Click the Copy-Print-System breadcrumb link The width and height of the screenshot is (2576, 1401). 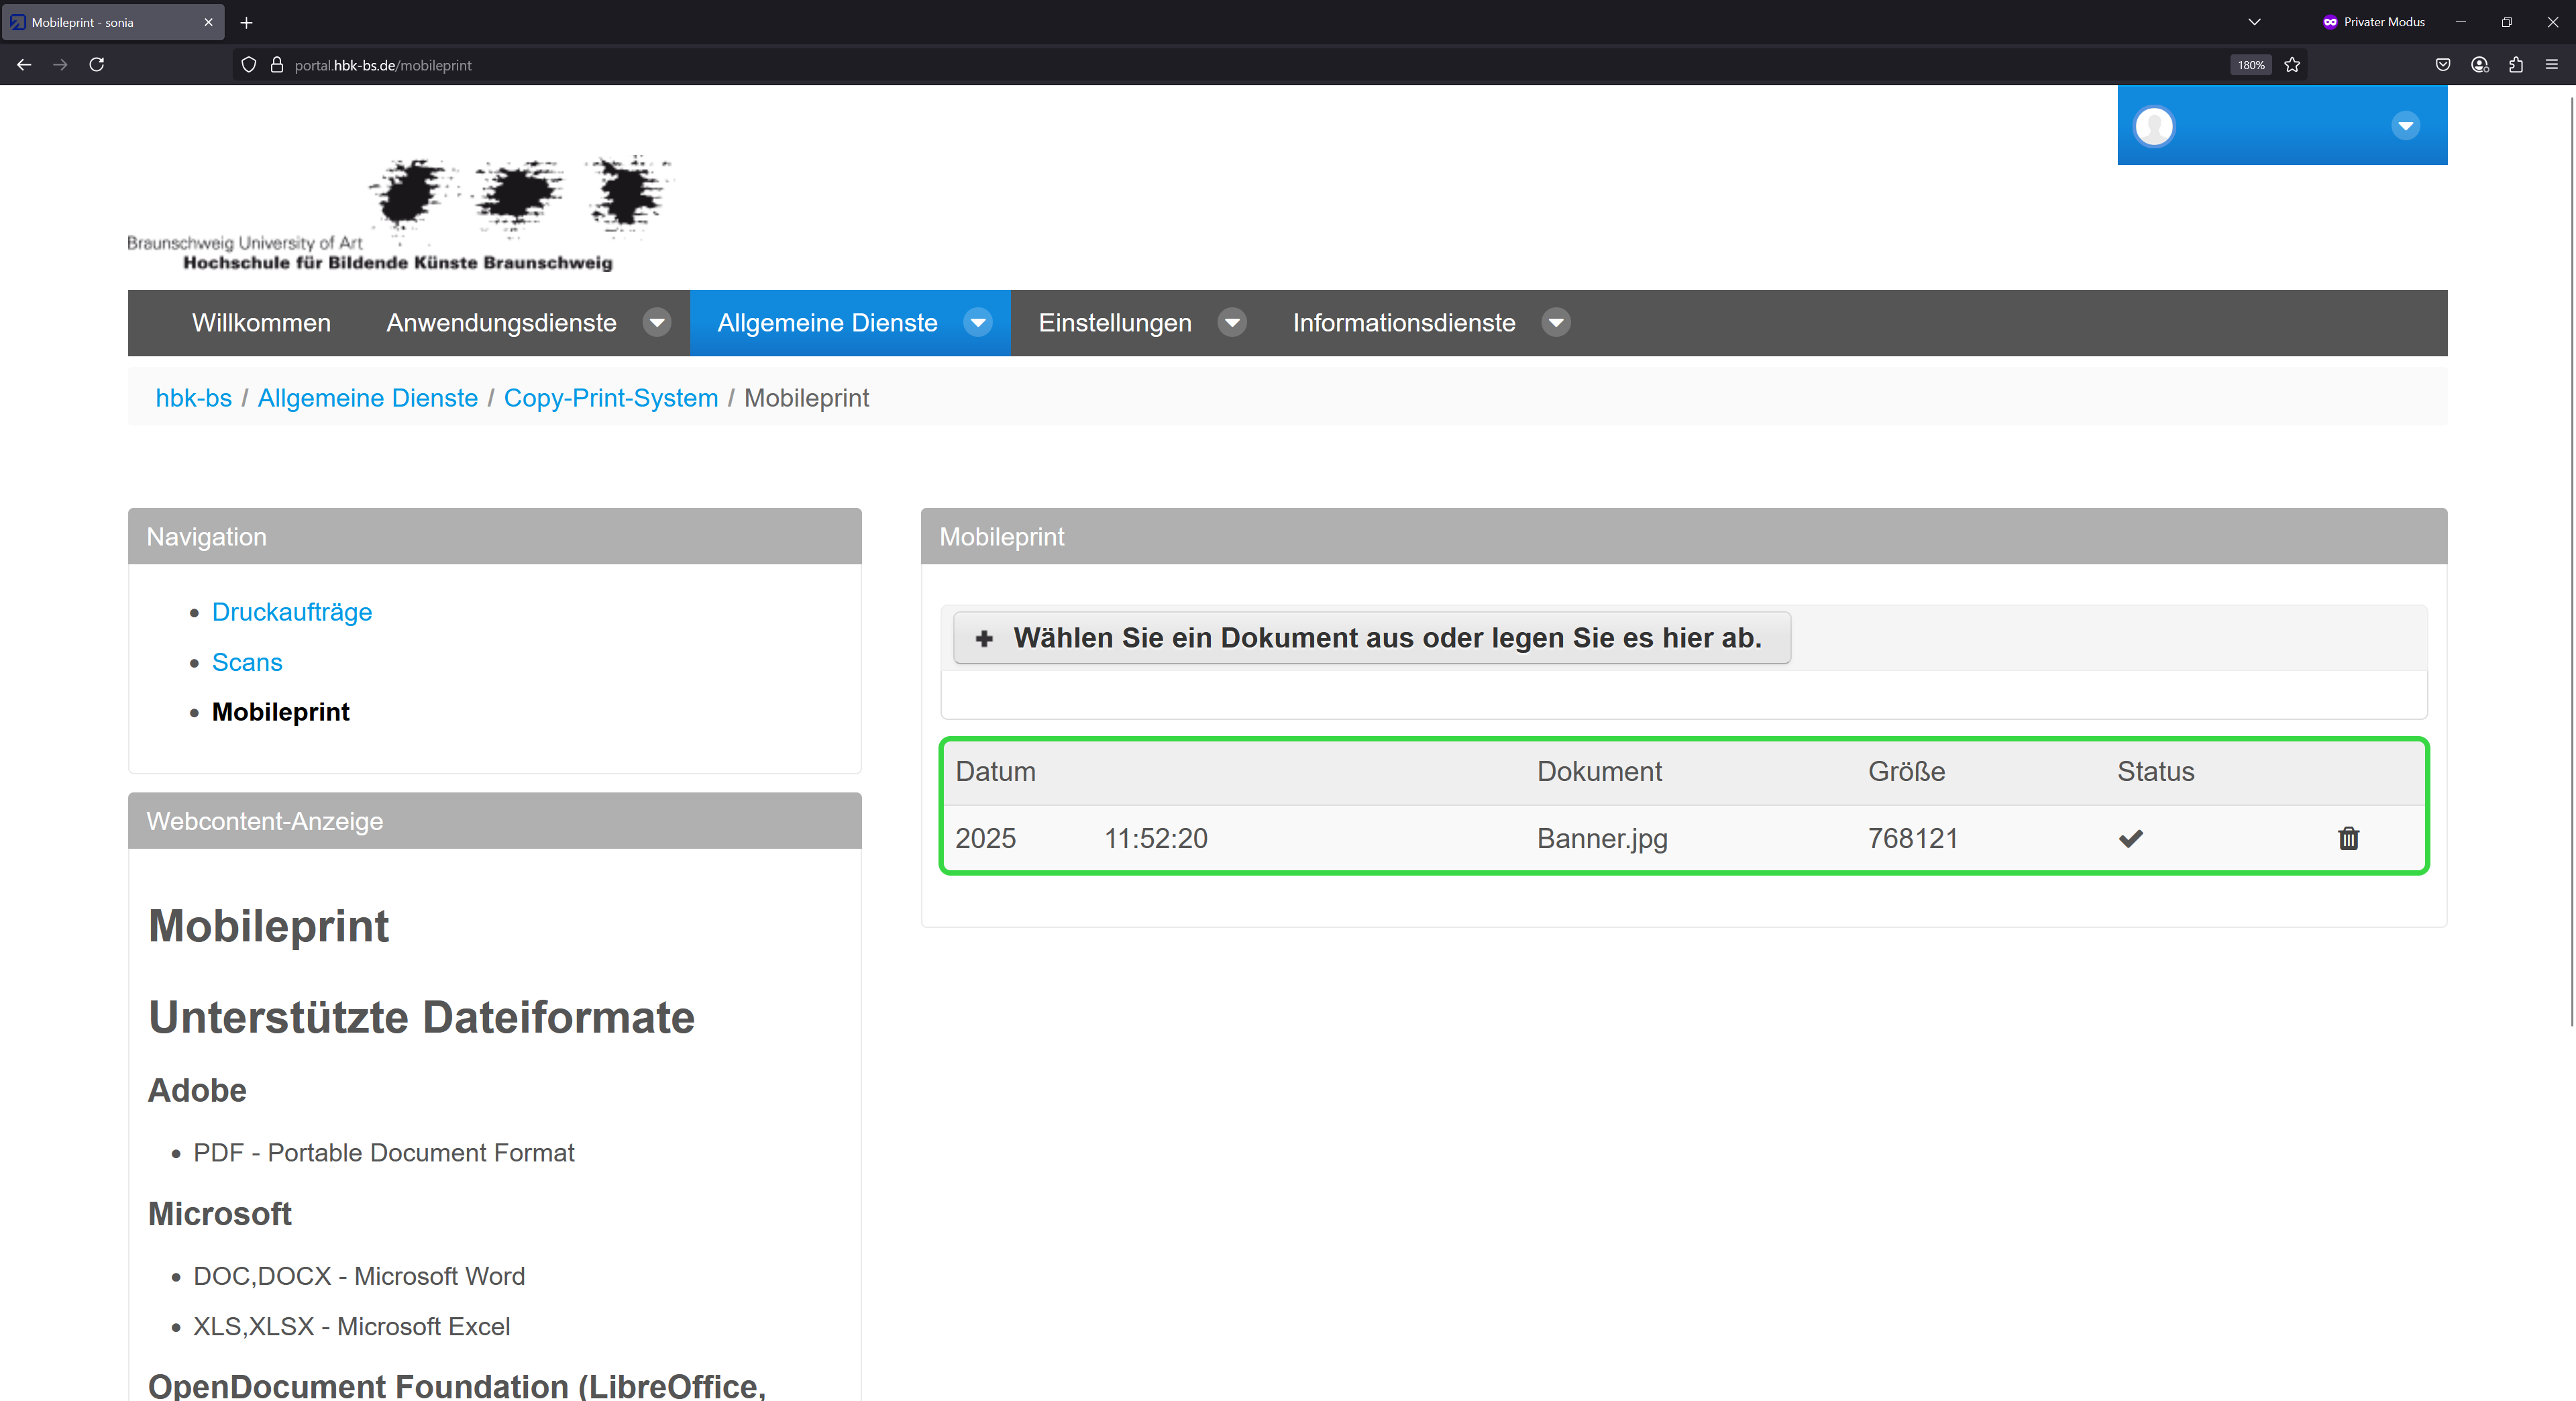(610, 398)
